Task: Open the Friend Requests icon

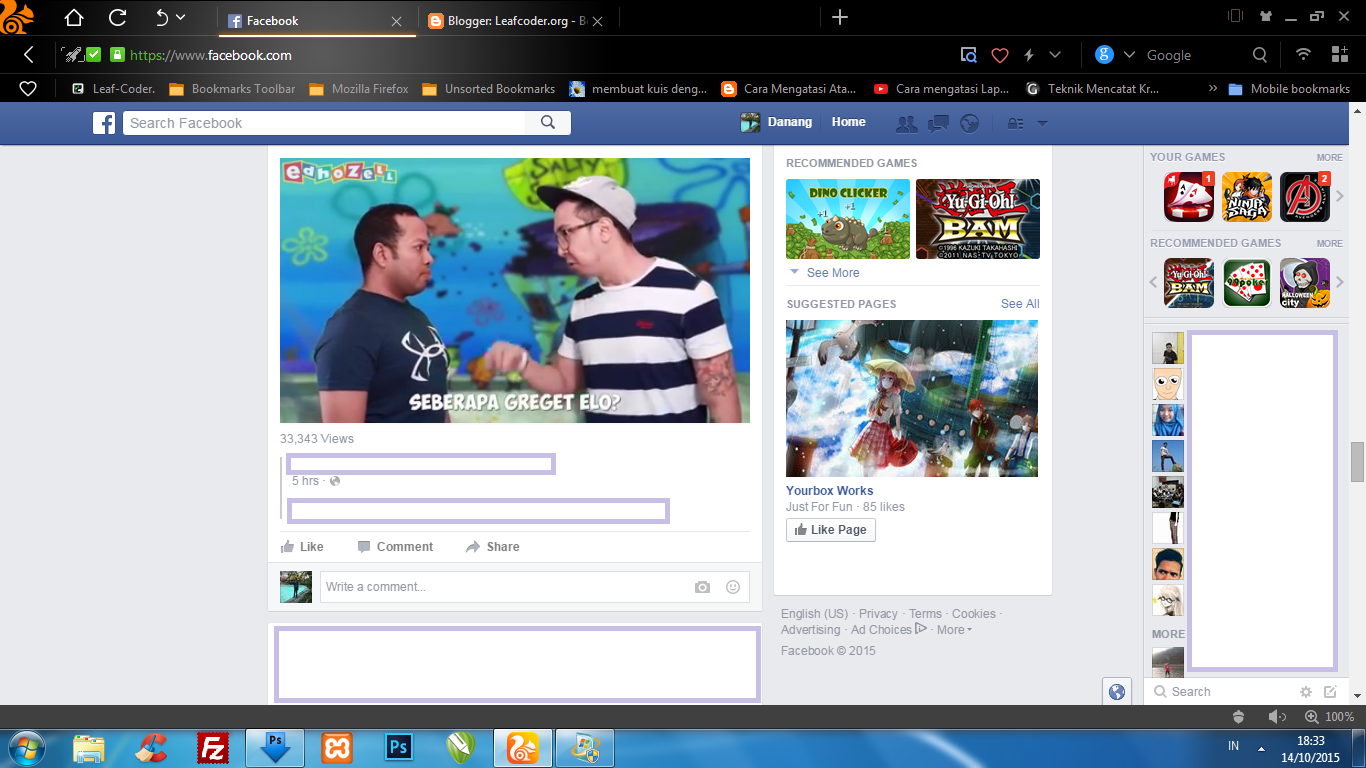Action: click(x=907, y=123)
